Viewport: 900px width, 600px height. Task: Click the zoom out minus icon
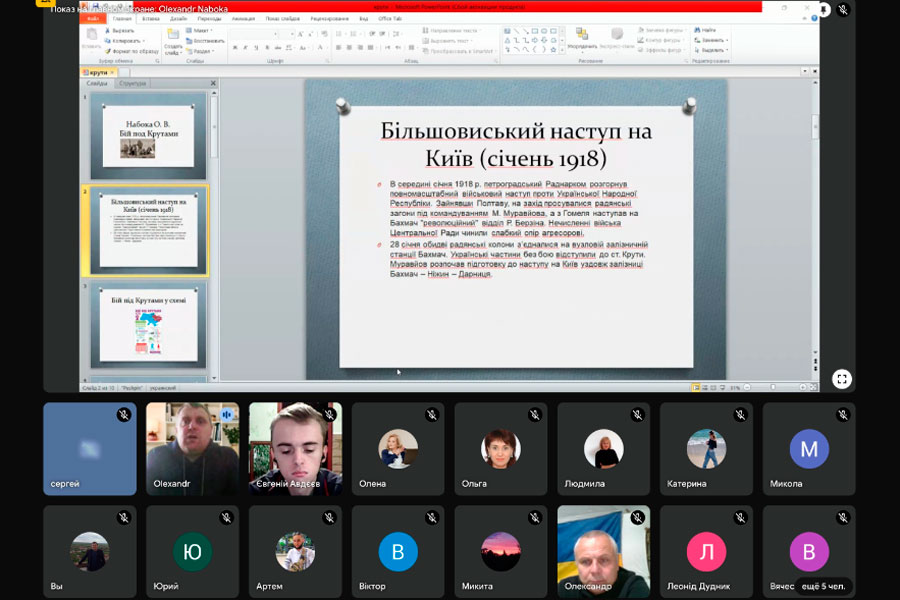tap(745, 387)
